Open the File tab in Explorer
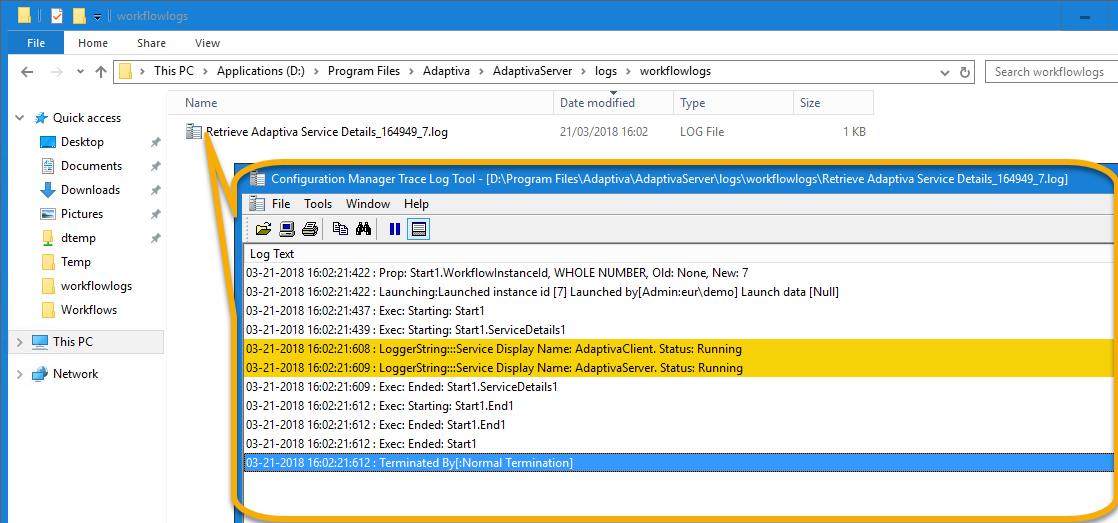The height and width of the screenshot is (523, 1118). 36,43
